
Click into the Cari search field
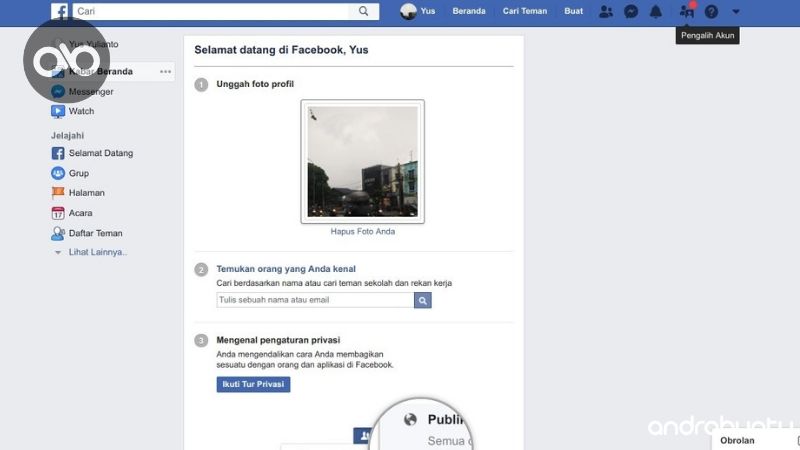tap(212, 11)
